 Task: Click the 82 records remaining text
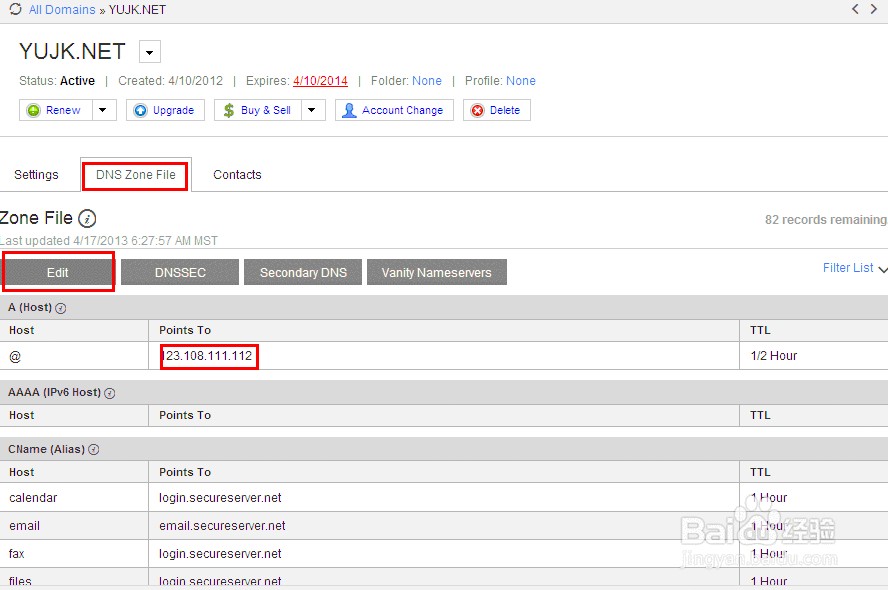pos(826,220)
